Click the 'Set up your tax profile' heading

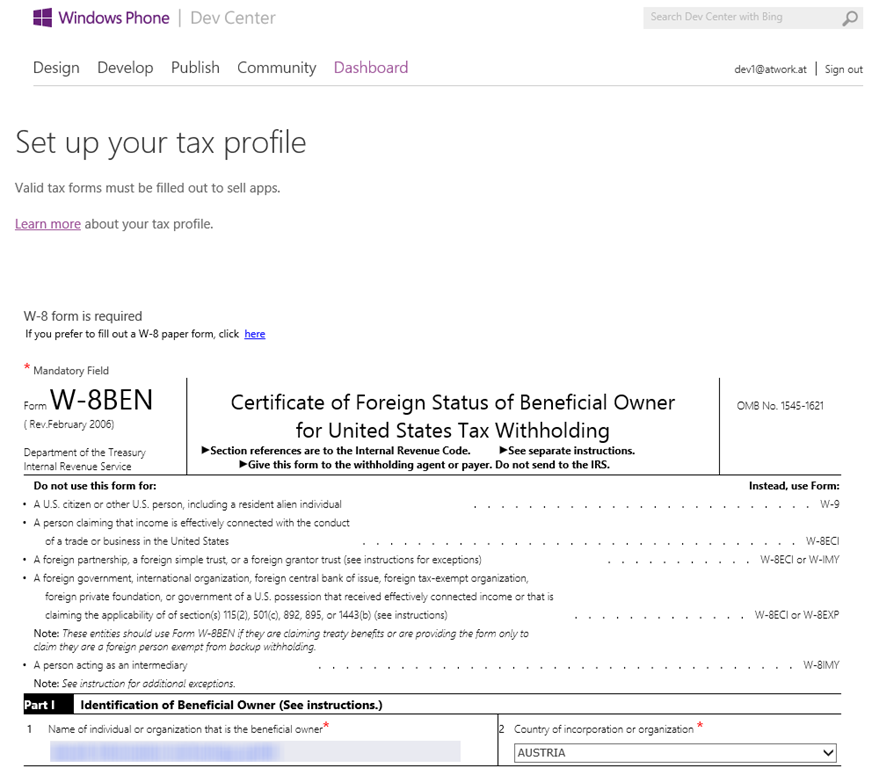161,142
